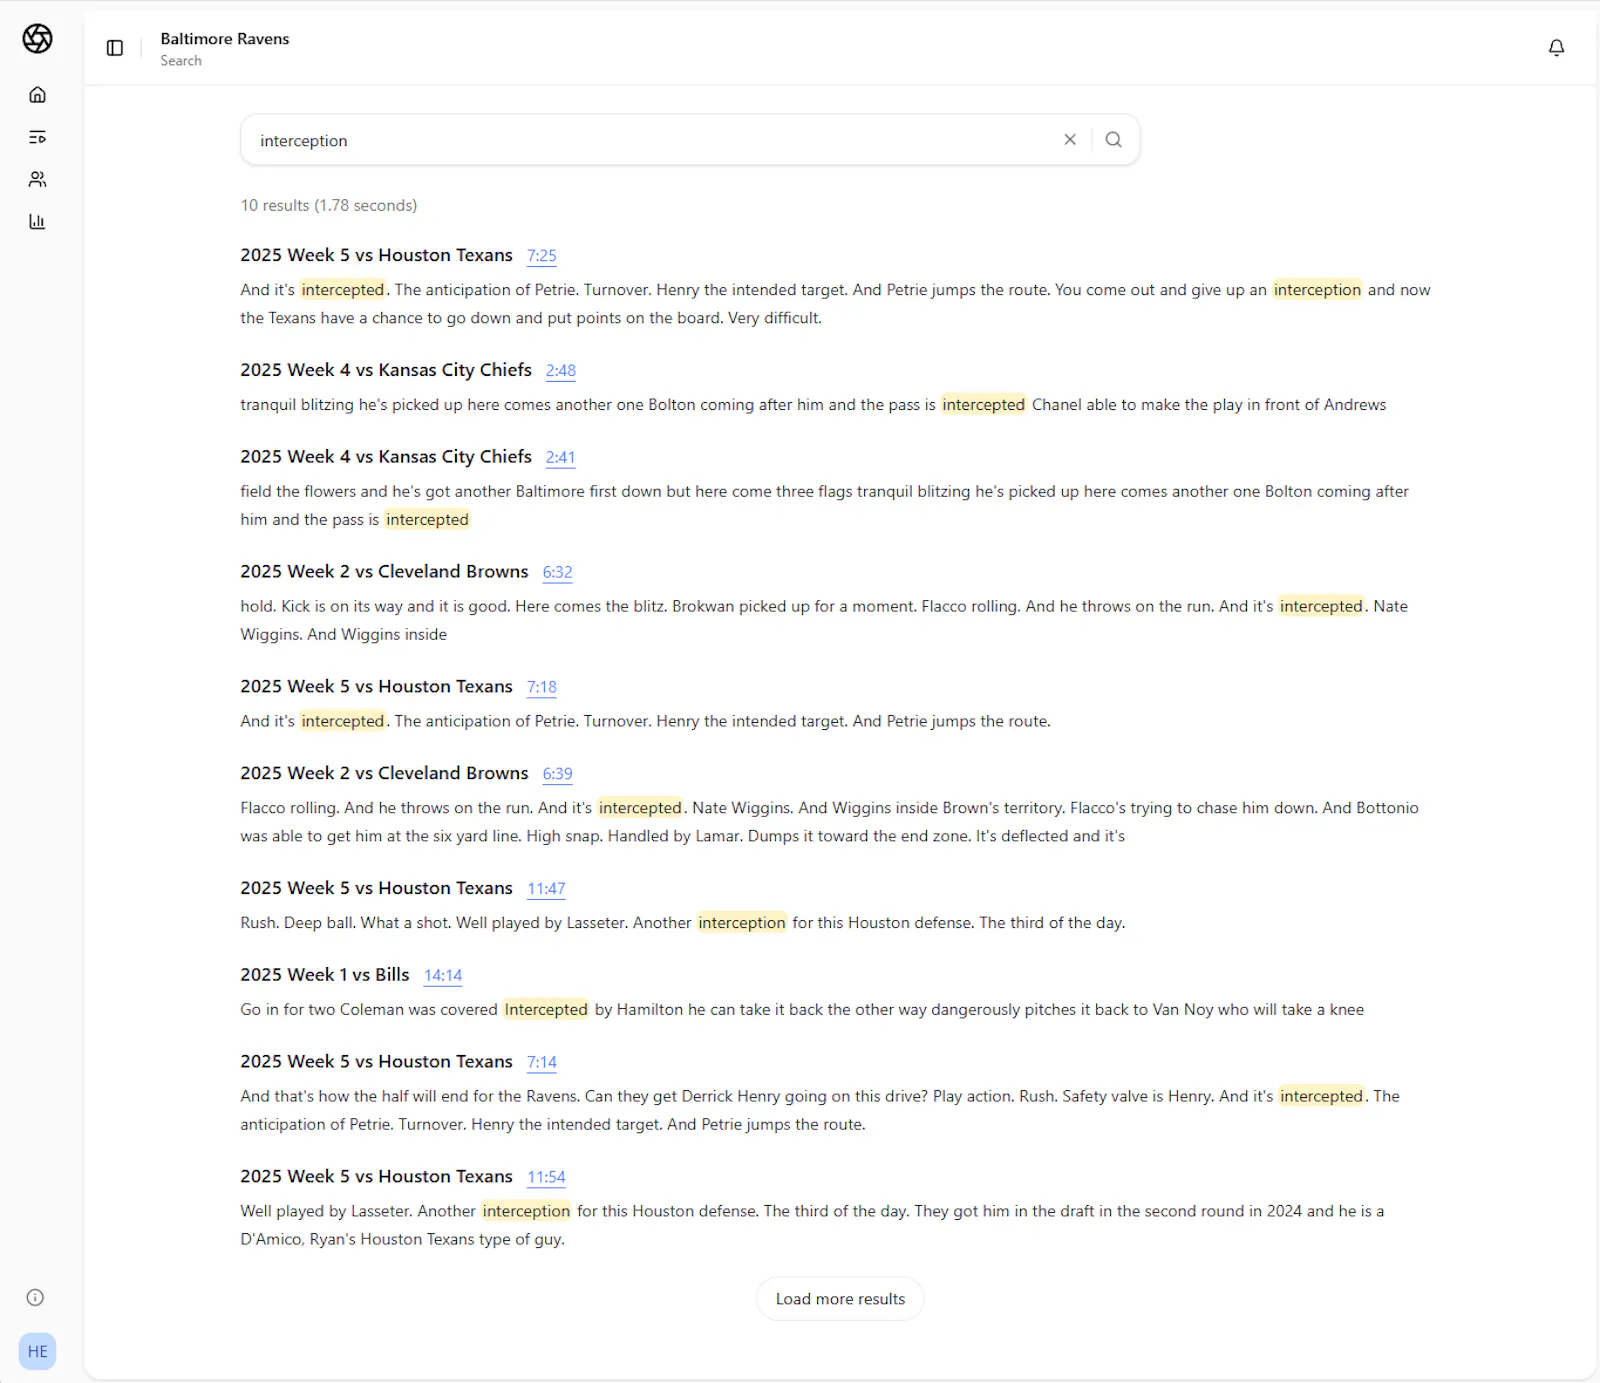The height and width of the screenshot is (1383, 1600).
Task: Open the team members icon in sidebar
Action: tap(37, 179)
